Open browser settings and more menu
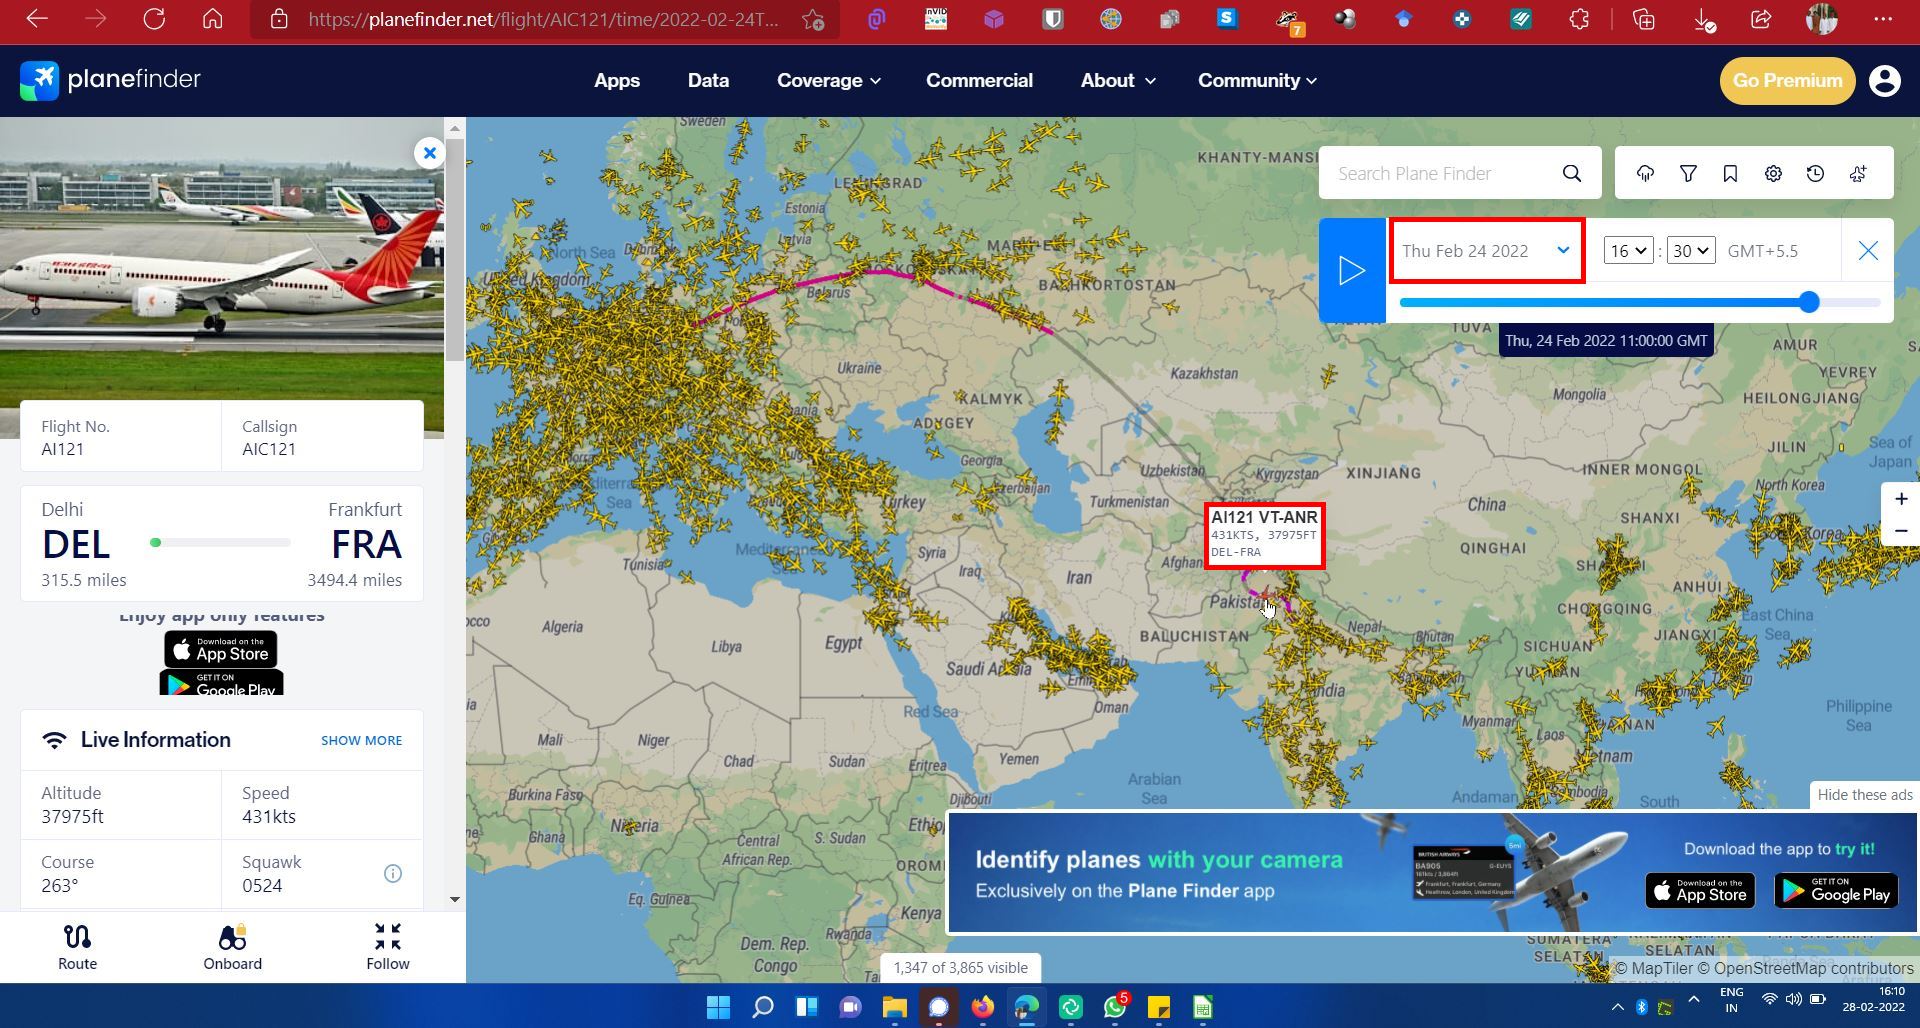 point(1882,19)
